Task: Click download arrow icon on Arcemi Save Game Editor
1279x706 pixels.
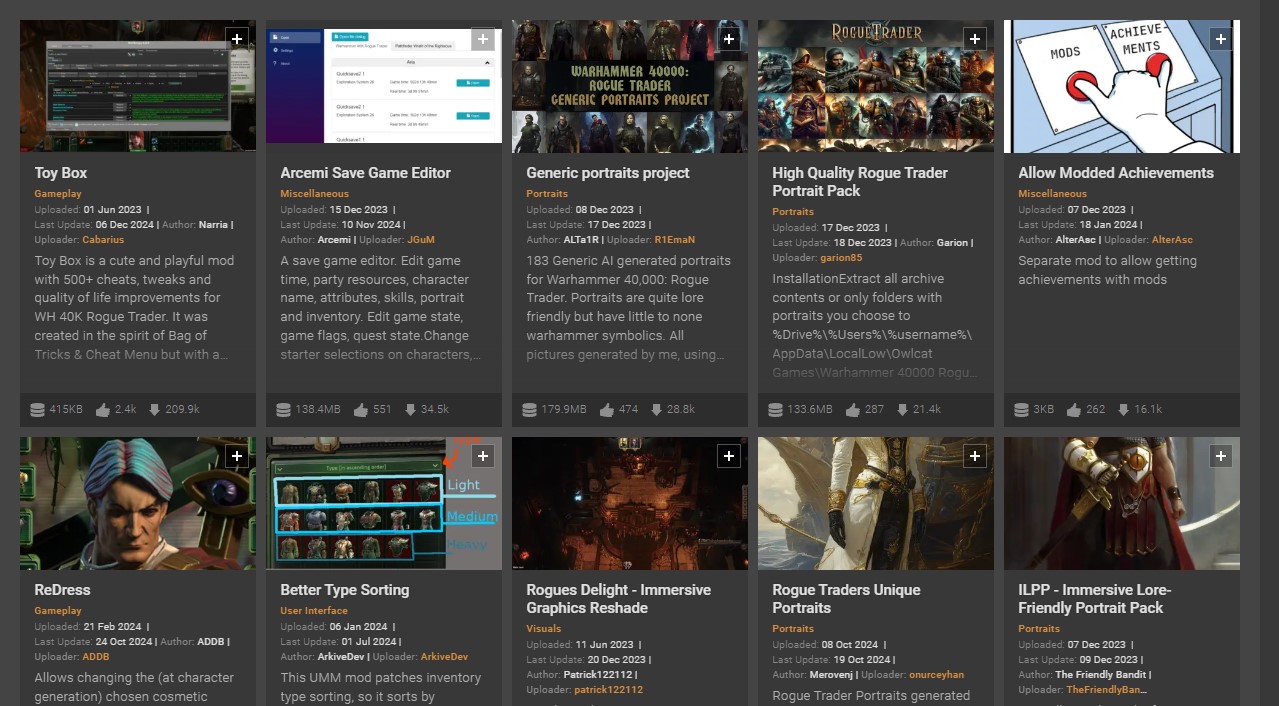Action: 409,410
